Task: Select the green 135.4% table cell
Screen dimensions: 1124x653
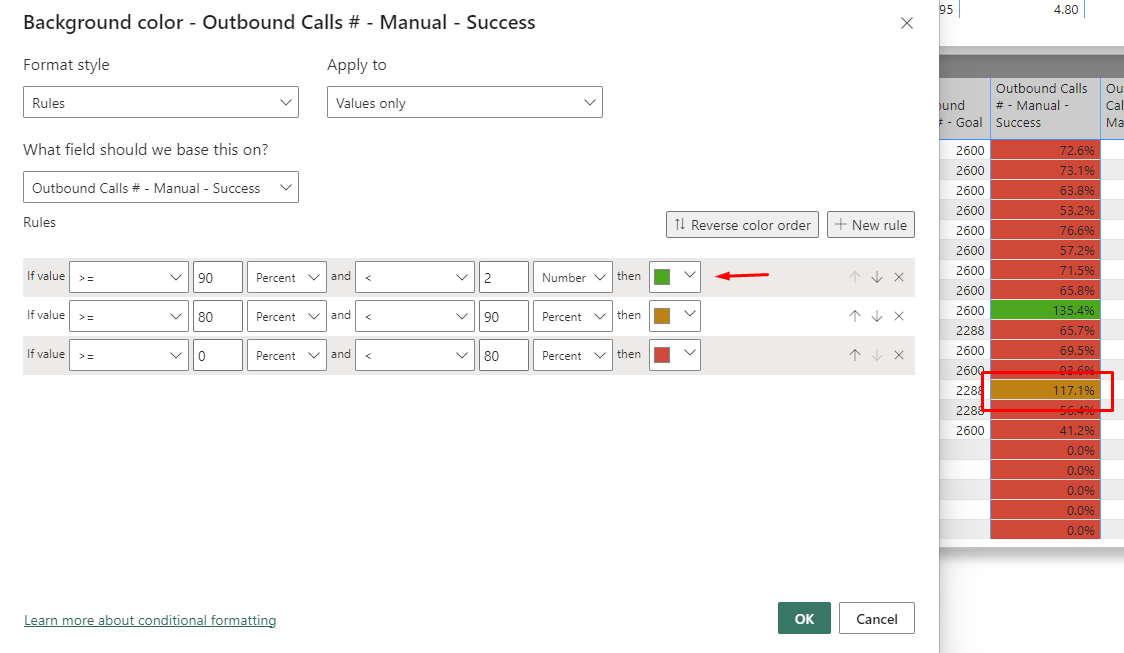Action: (x=1045, y=310)
